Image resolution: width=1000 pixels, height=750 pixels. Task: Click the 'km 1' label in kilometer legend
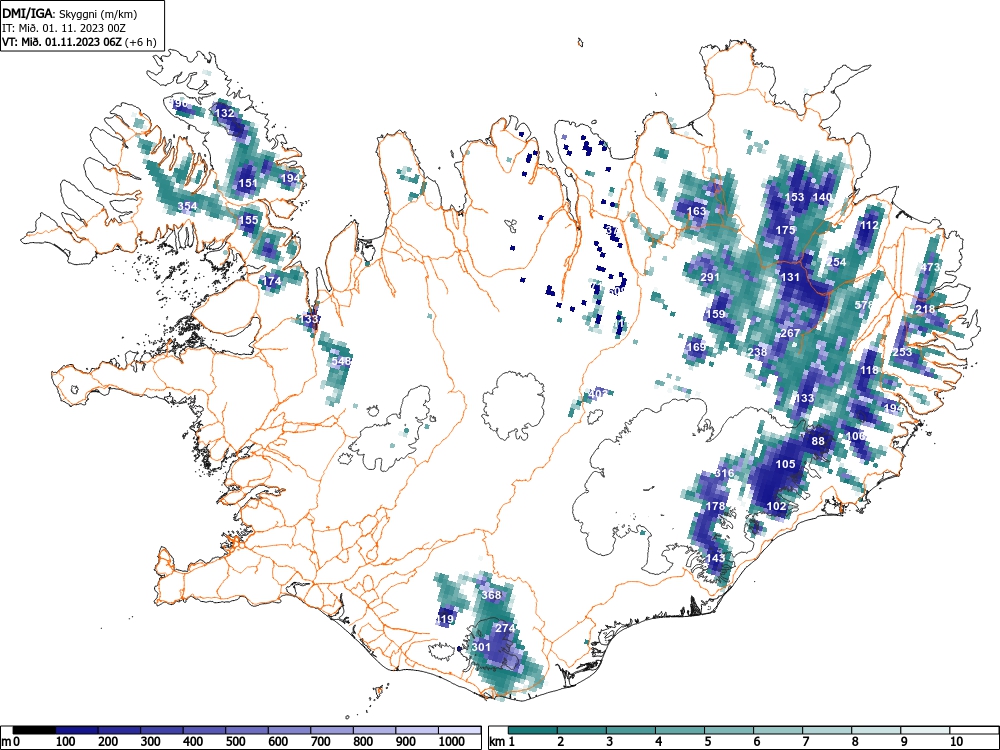click(503, 742)
